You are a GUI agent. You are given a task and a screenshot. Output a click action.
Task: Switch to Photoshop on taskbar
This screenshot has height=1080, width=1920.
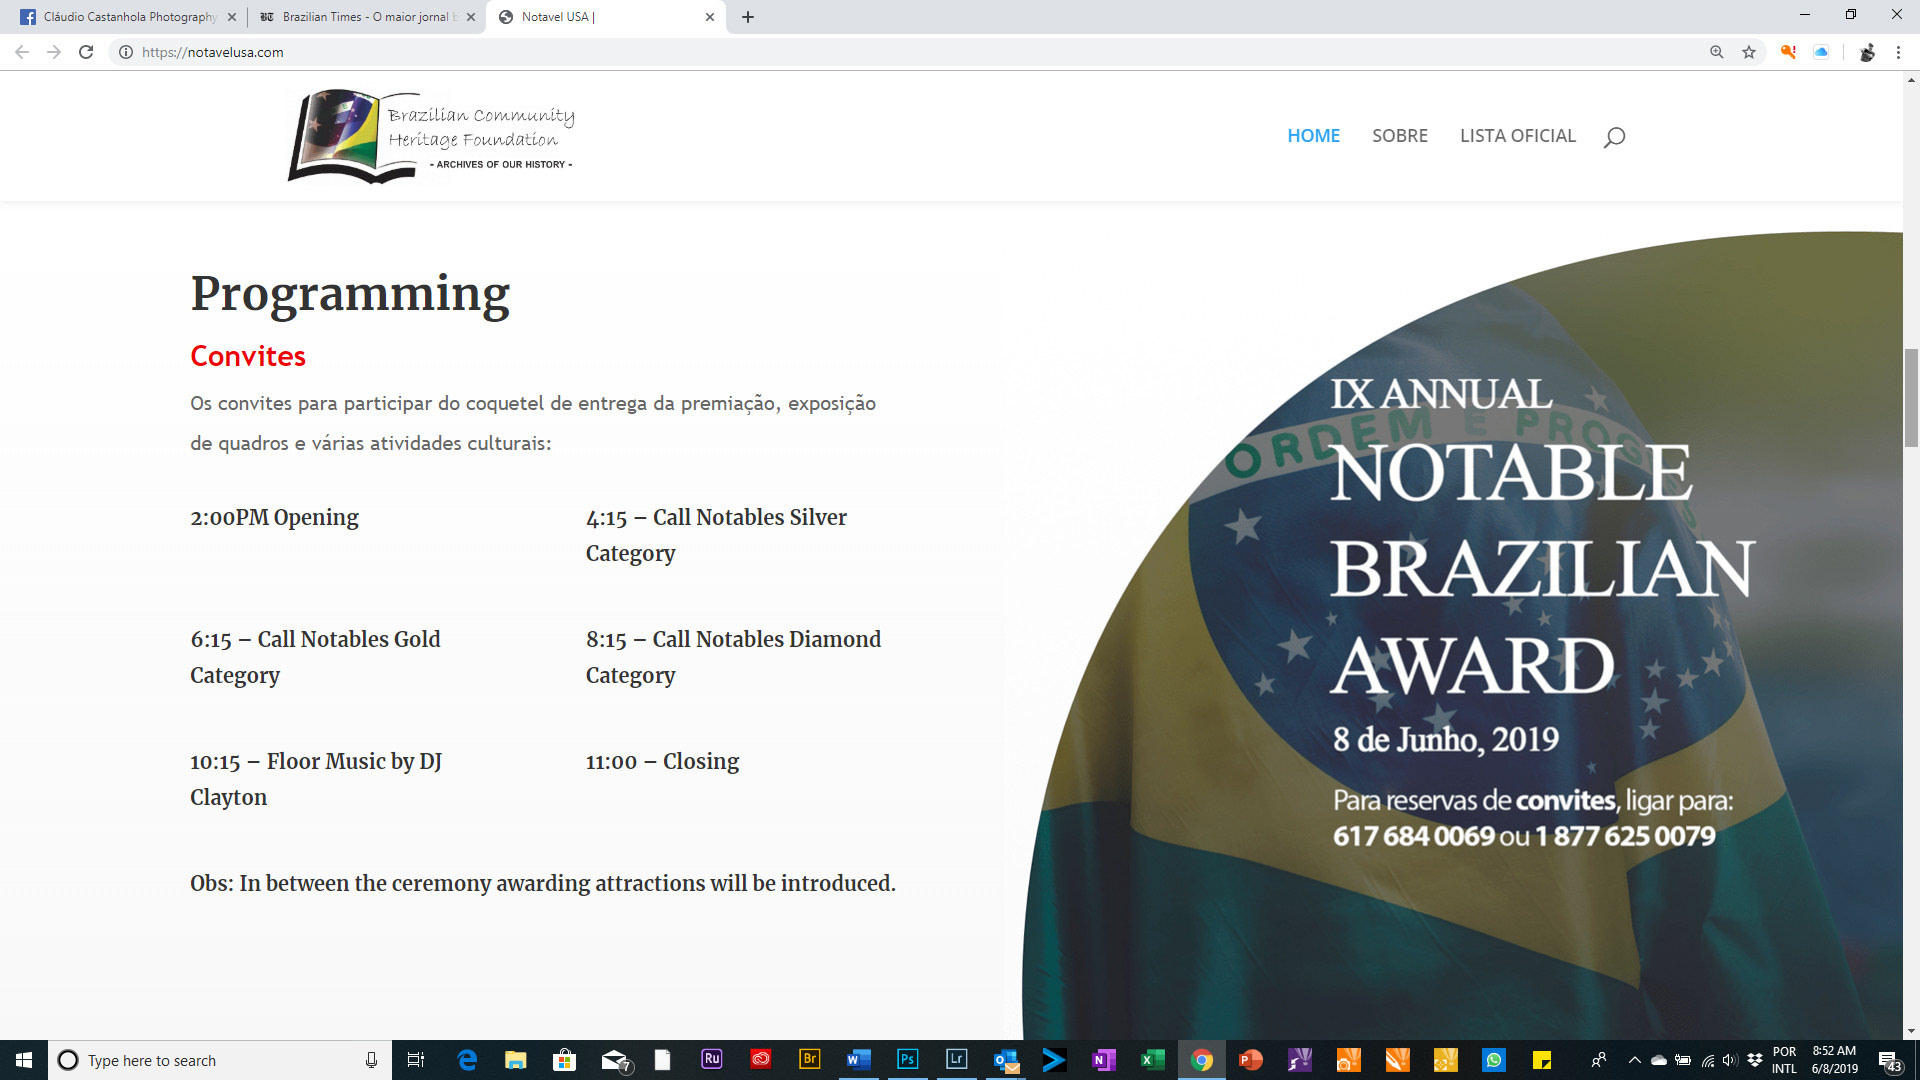[907, 1059]
